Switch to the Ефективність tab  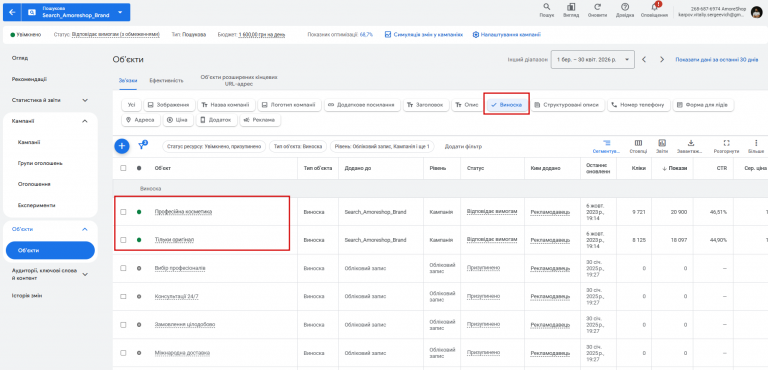coord(167,80)
